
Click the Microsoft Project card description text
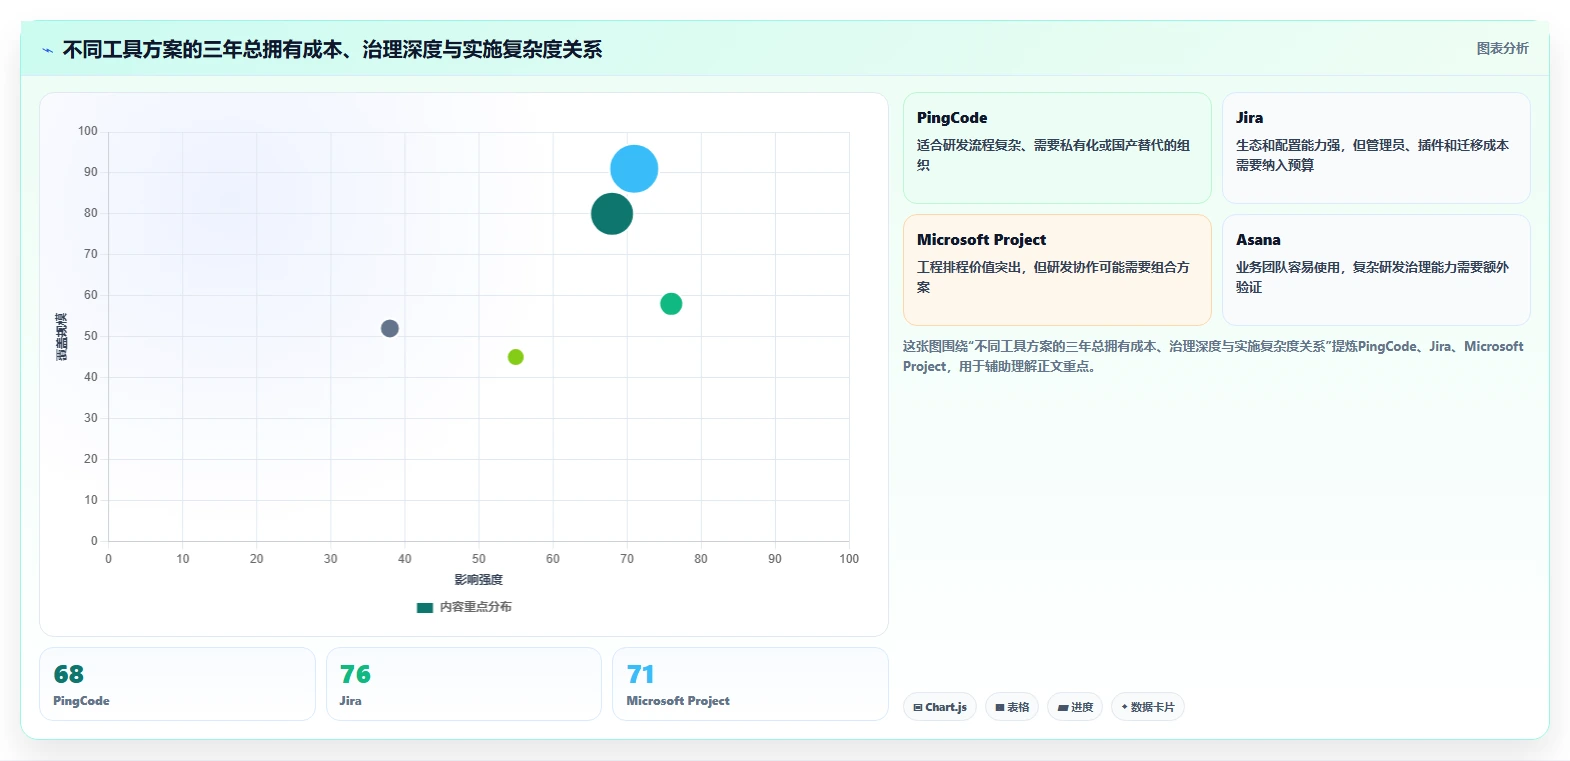click(1053, 277)
